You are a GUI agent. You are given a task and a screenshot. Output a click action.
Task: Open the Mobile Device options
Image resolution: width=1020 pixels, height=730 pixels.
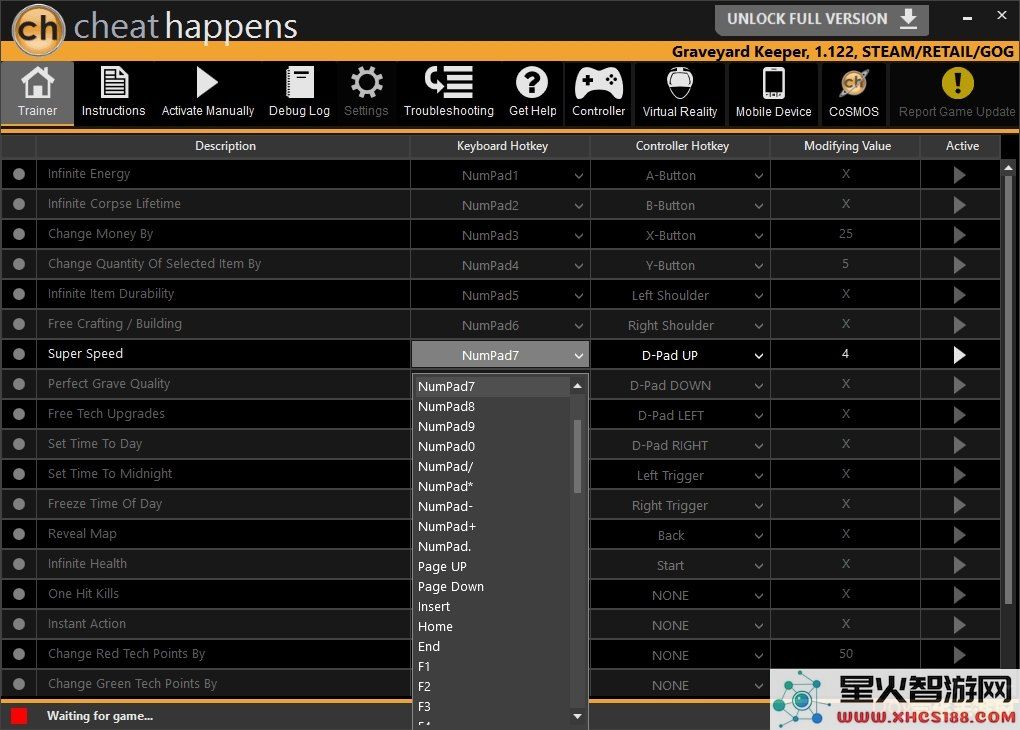pyautogui.click(x=773, y=92)
